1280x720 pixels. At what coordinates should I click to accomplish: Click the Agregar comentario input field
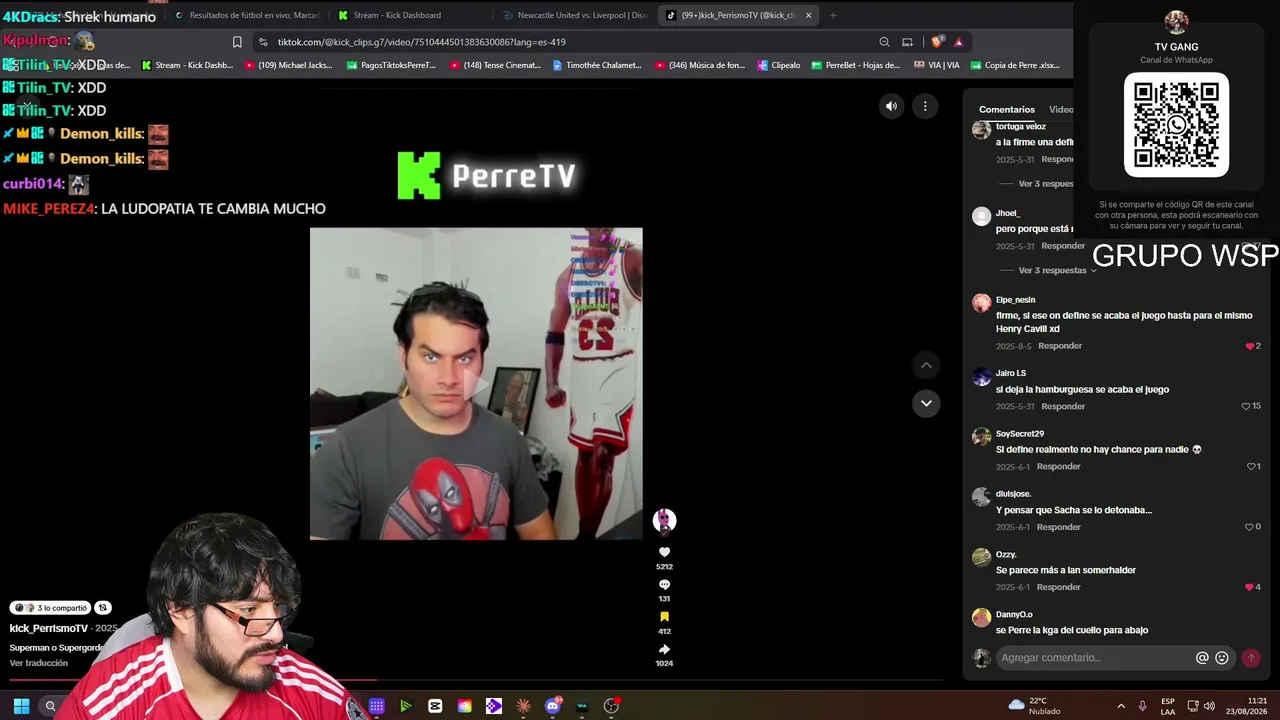click(1095, 658)
